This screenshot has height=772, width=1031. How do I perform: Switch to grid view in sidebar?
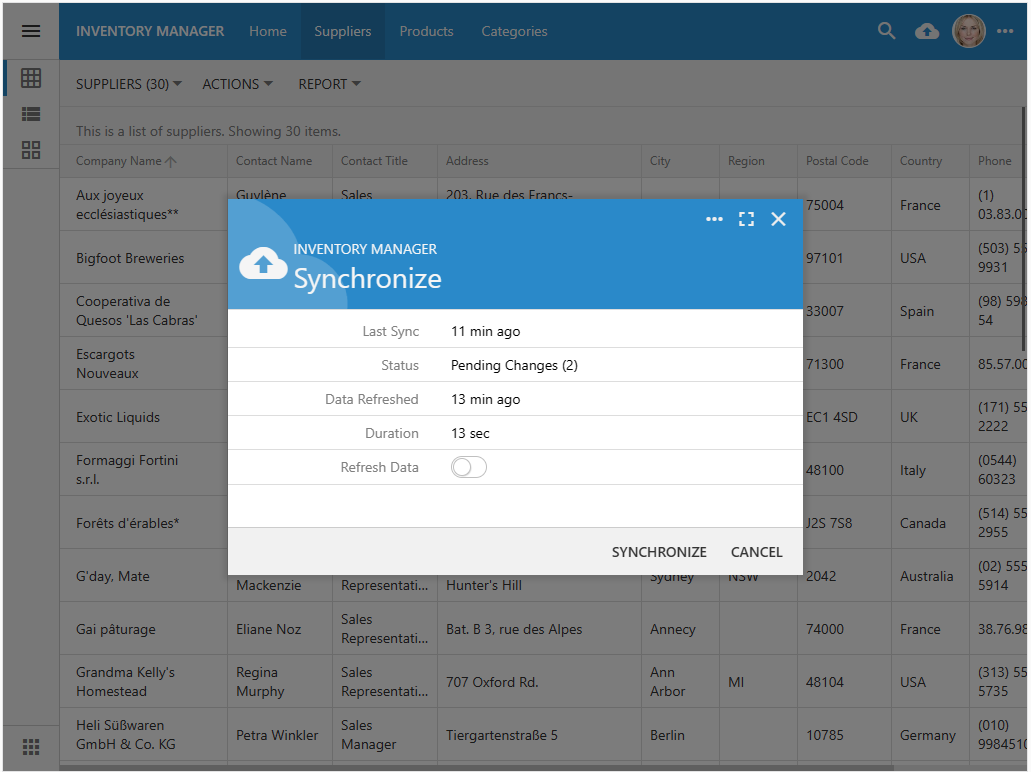click(31, 78)
